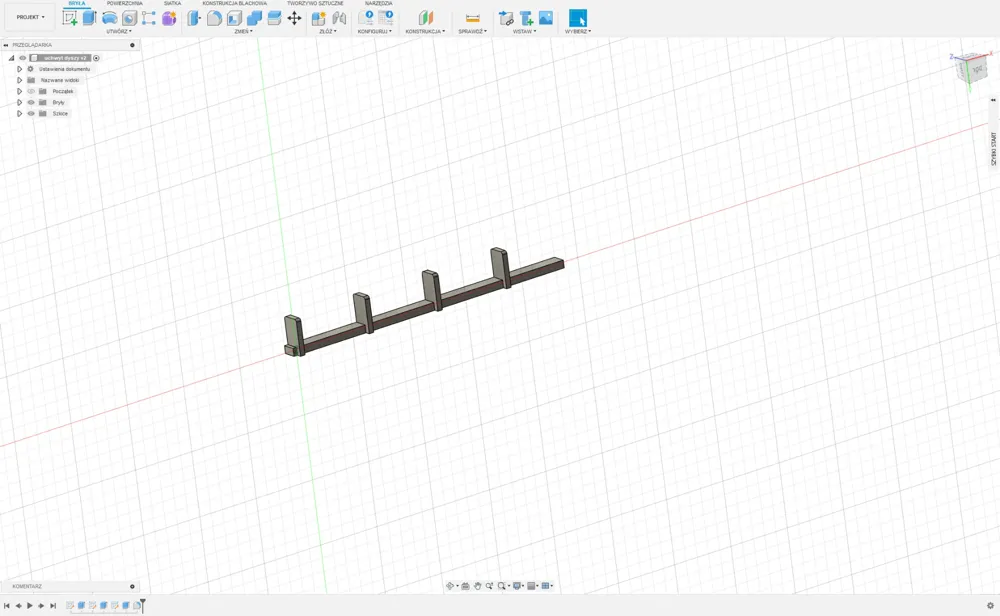Click the ViewCube in the corner
This screenshot has width=1000, height=616.
pyautogui.click(x=973, y=68)
